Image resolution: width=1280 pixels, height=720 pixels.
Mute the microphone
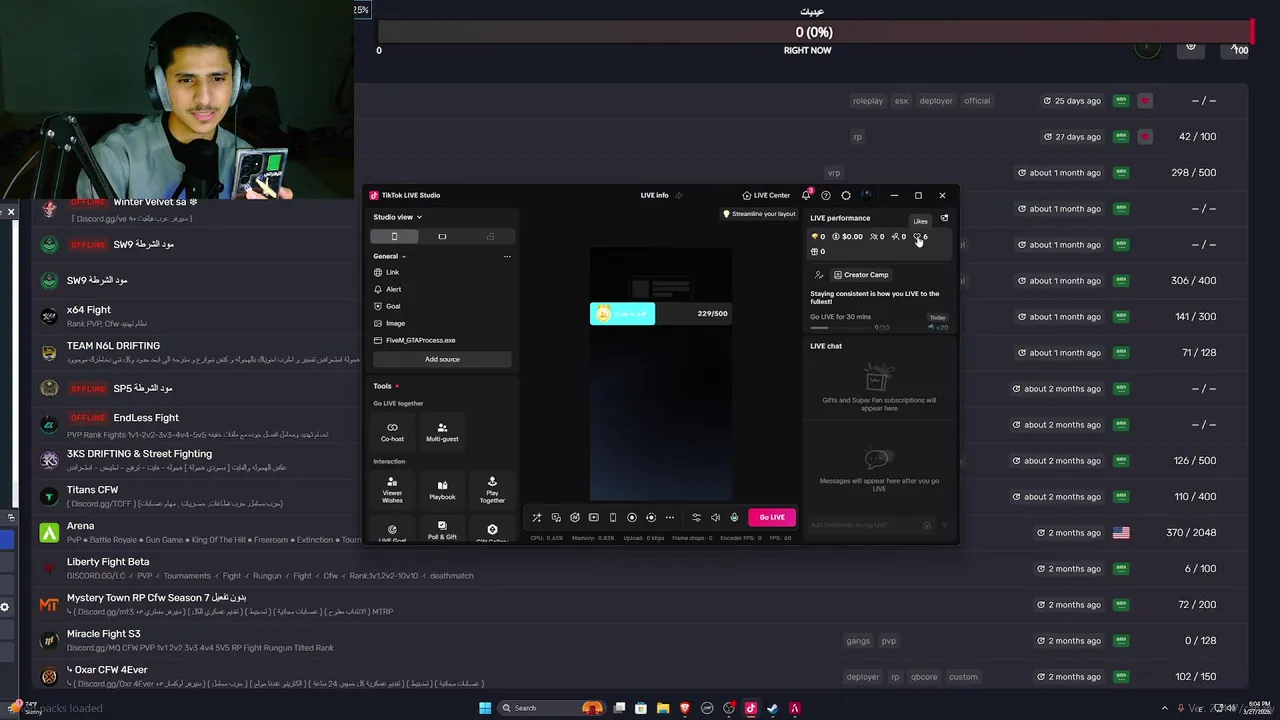tap(734, 517)
